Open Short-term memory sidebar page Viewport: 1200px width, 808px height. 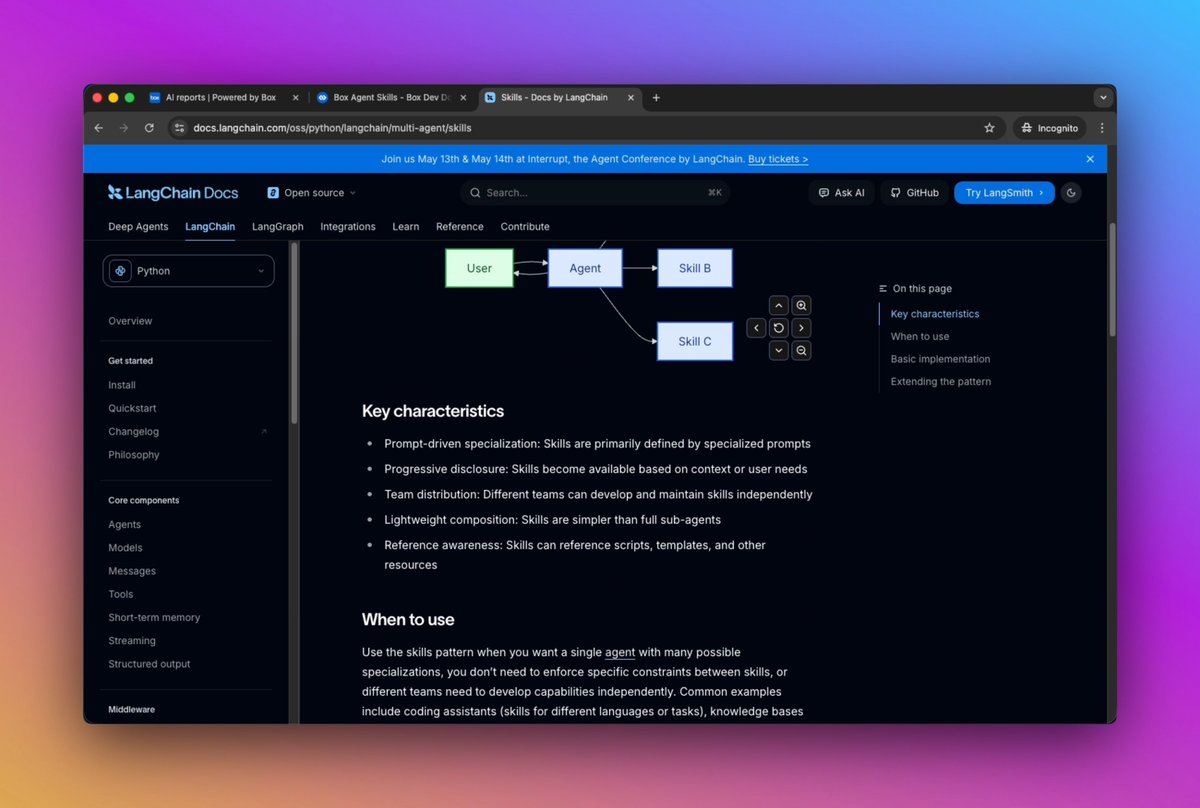154,618
